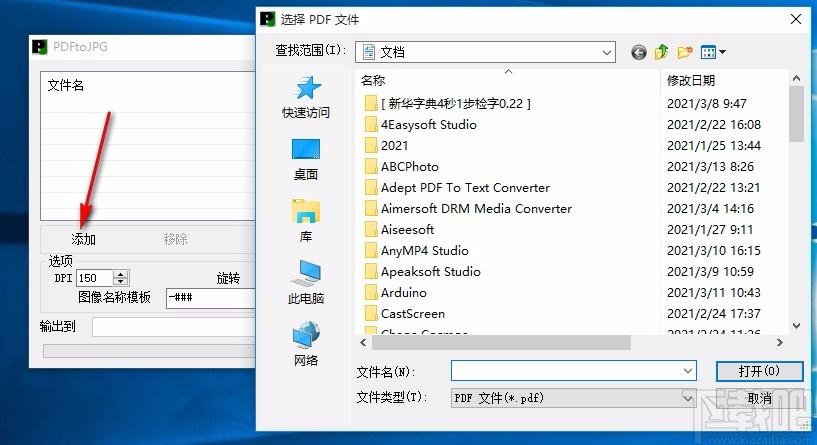Click the DPI 150 input field

95,278
